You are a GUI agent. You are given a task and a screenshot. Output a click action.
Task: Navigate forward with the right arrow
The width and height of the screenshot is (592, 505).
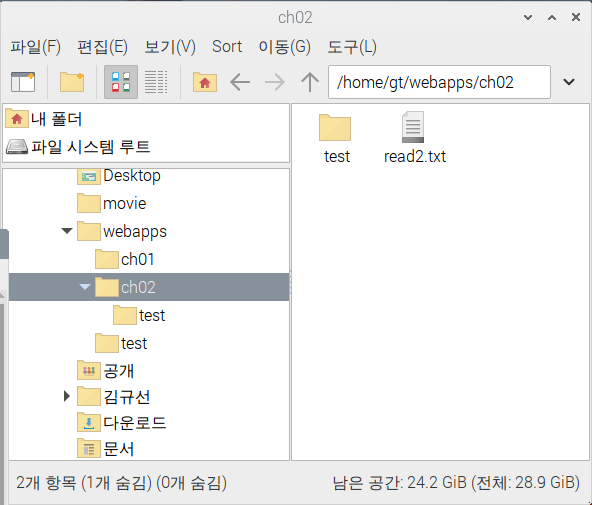click(x=275, y=82)
